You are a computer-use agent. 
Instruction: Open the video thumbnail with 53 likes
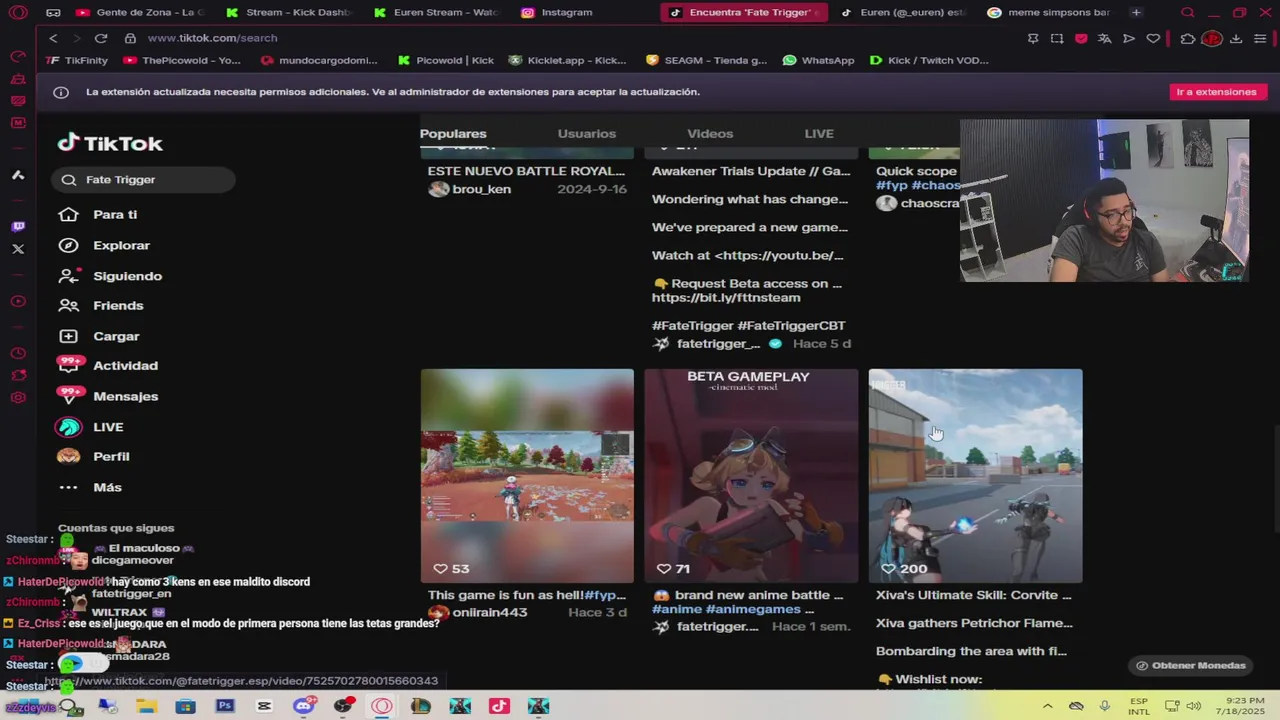pos(527,476)
